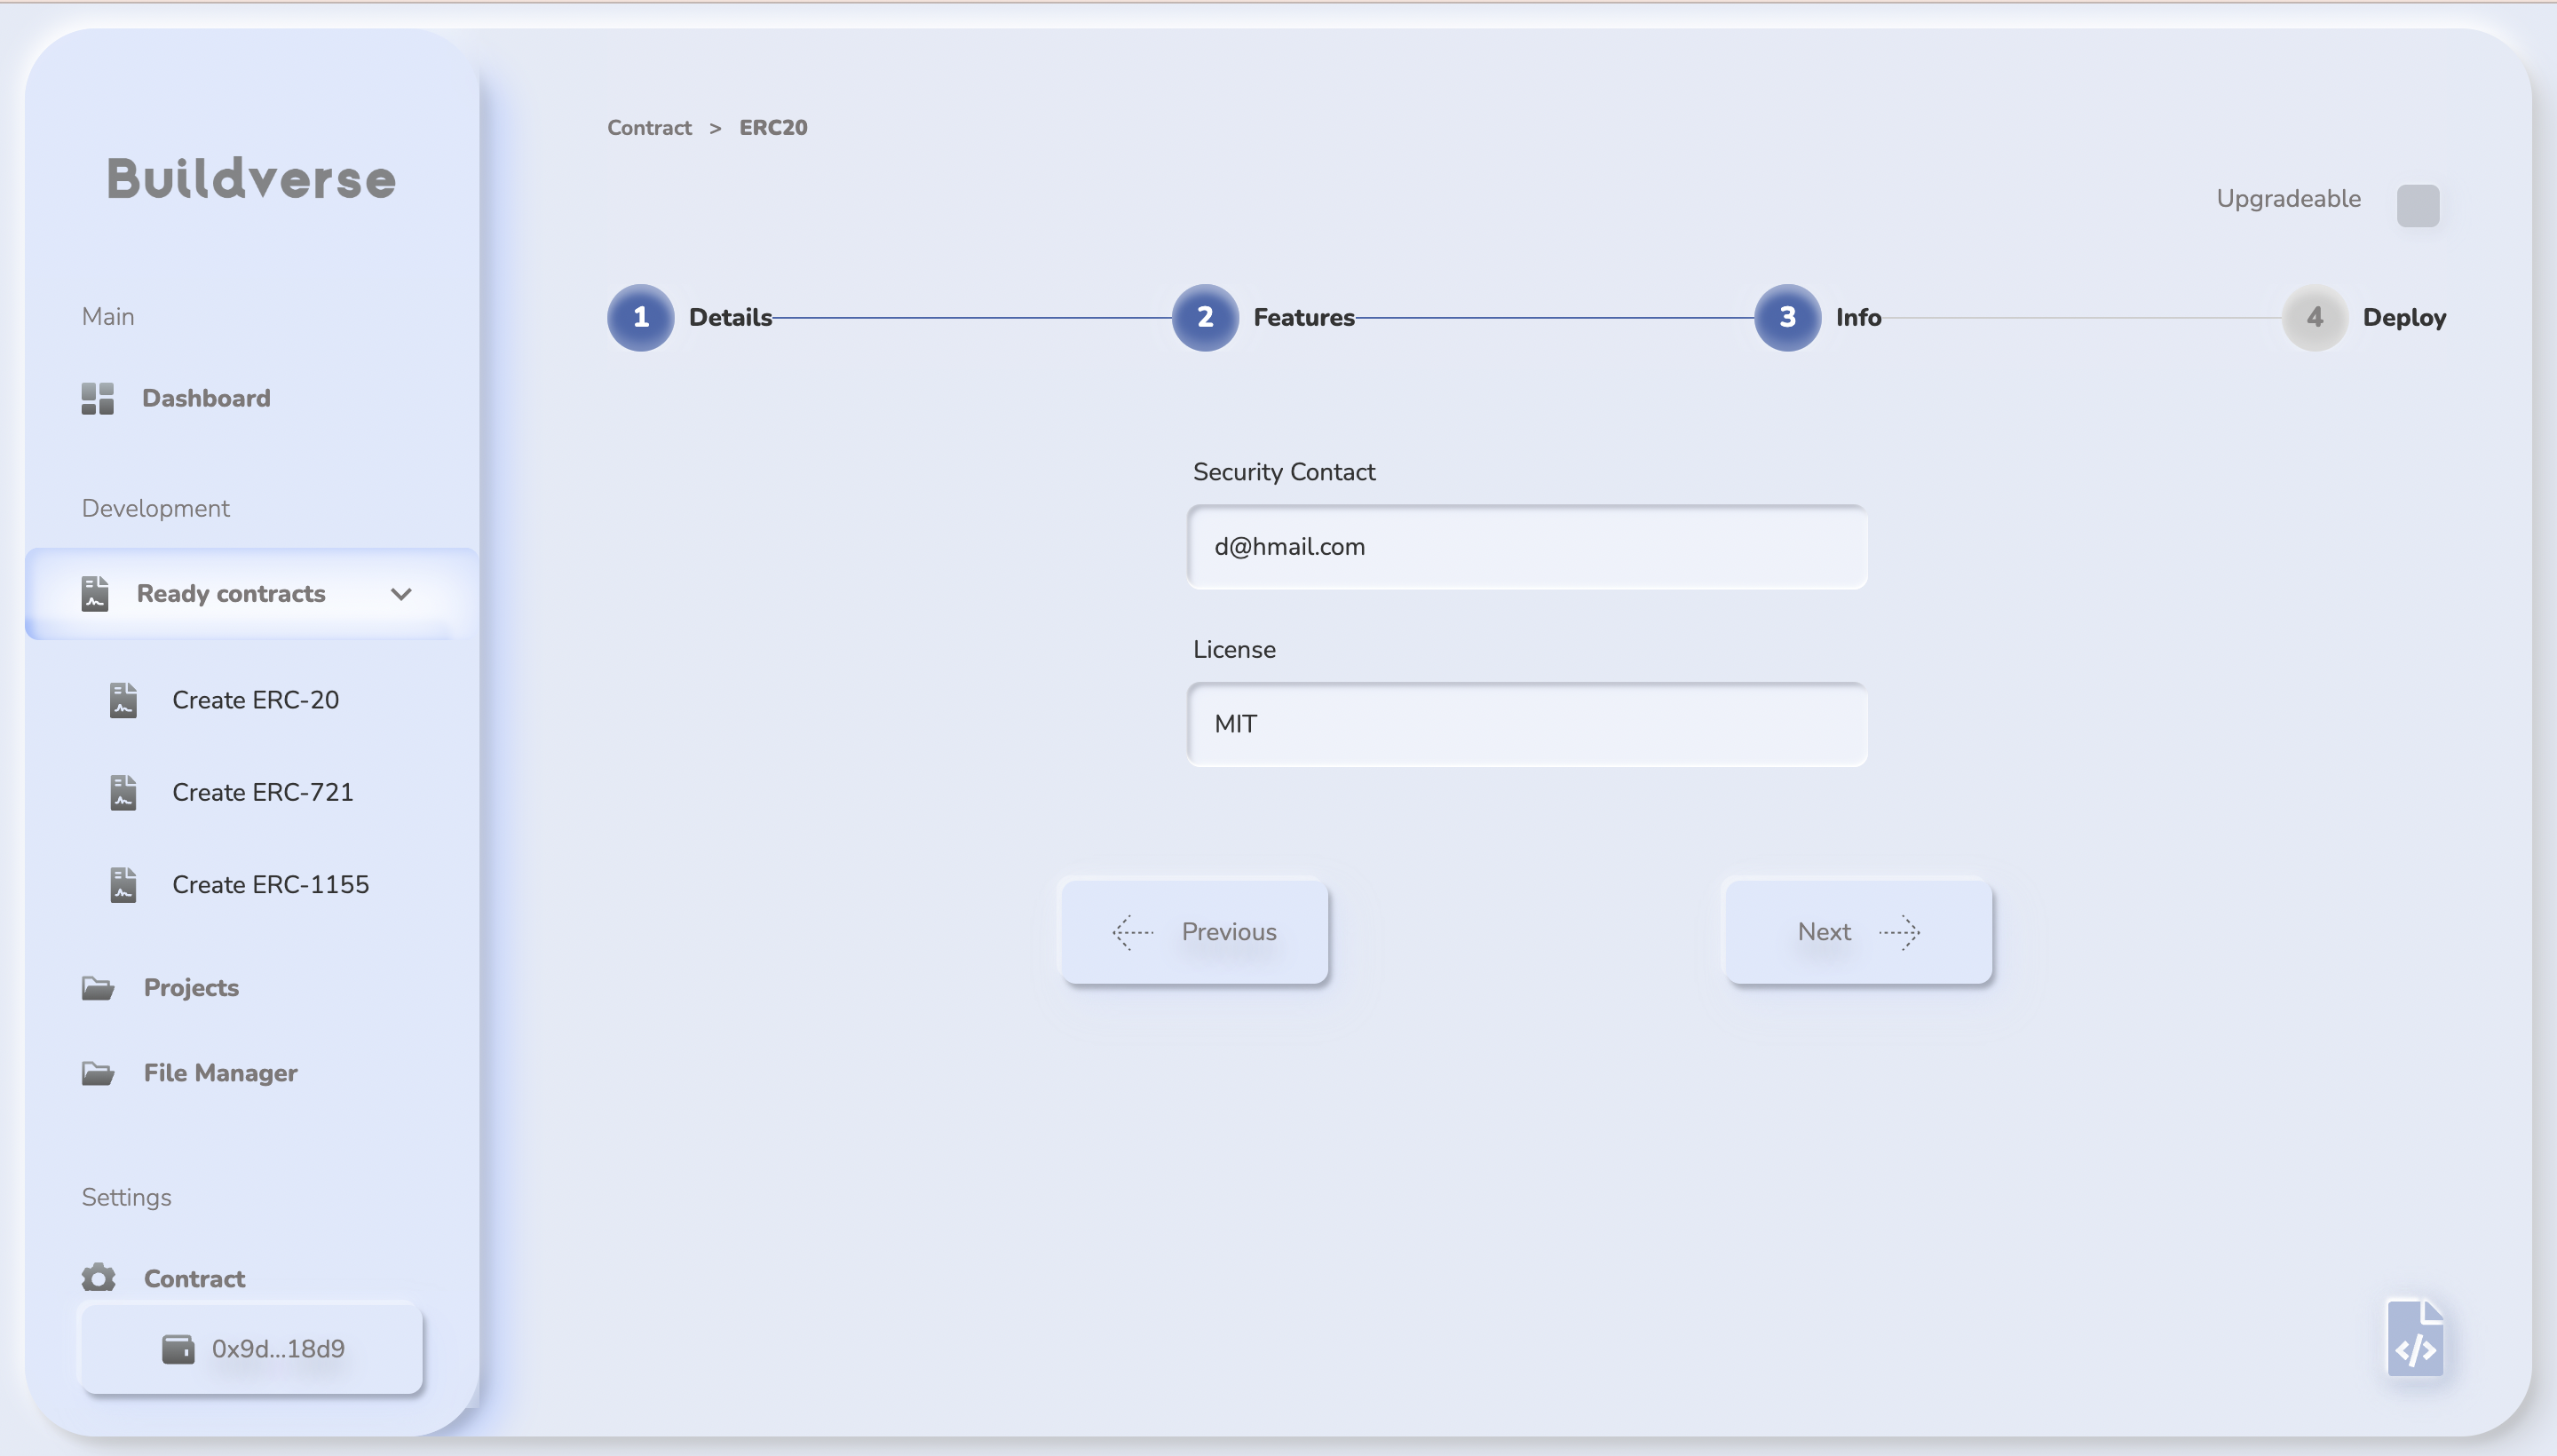Collapse the Ready contracts chevron

pos(401,594)
